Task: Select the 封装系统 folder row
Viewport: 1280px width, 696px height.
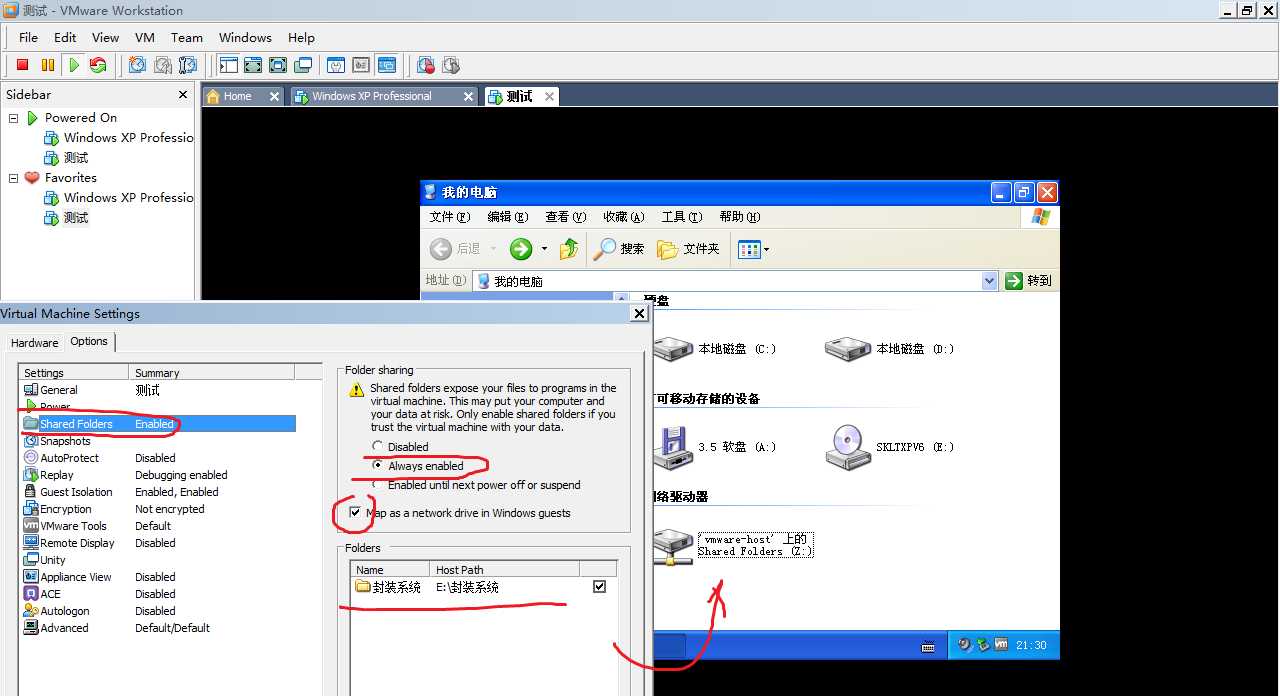Action: 484,587
